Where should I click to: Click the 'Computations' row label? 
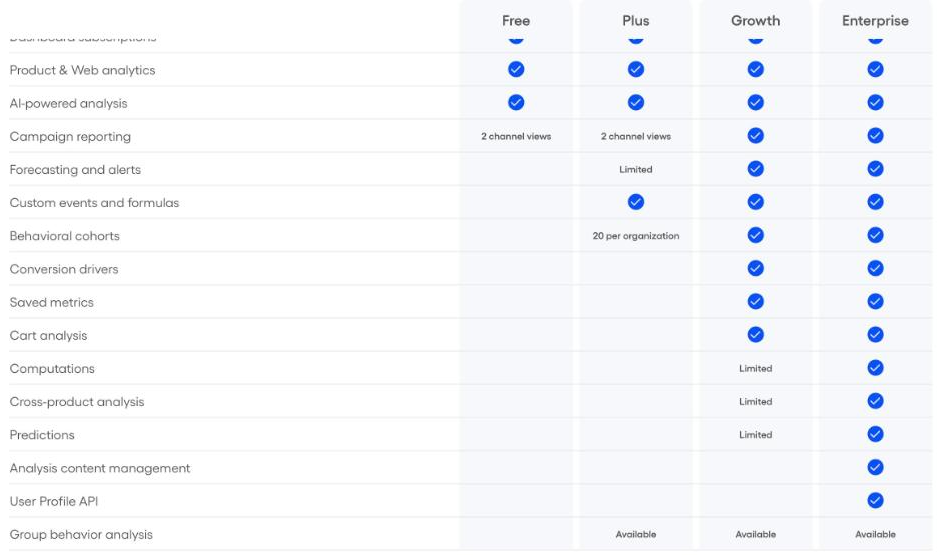[x=52, y=369]
